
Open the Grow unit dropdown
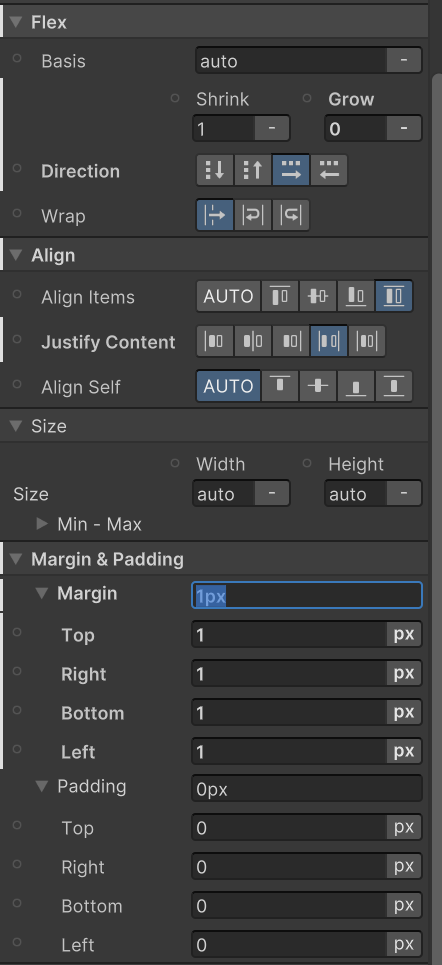point(404,129)
